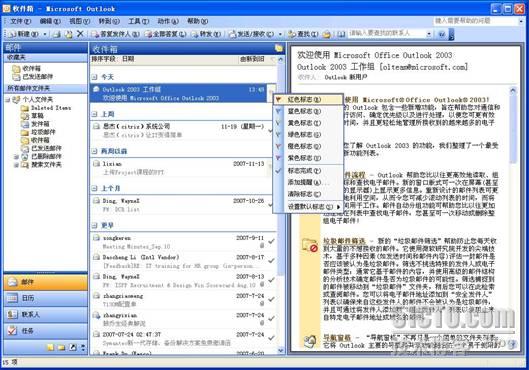Open 收件箱 in favorites folders
The height and width of the screenshot is (370, 529).
(26, 68)
